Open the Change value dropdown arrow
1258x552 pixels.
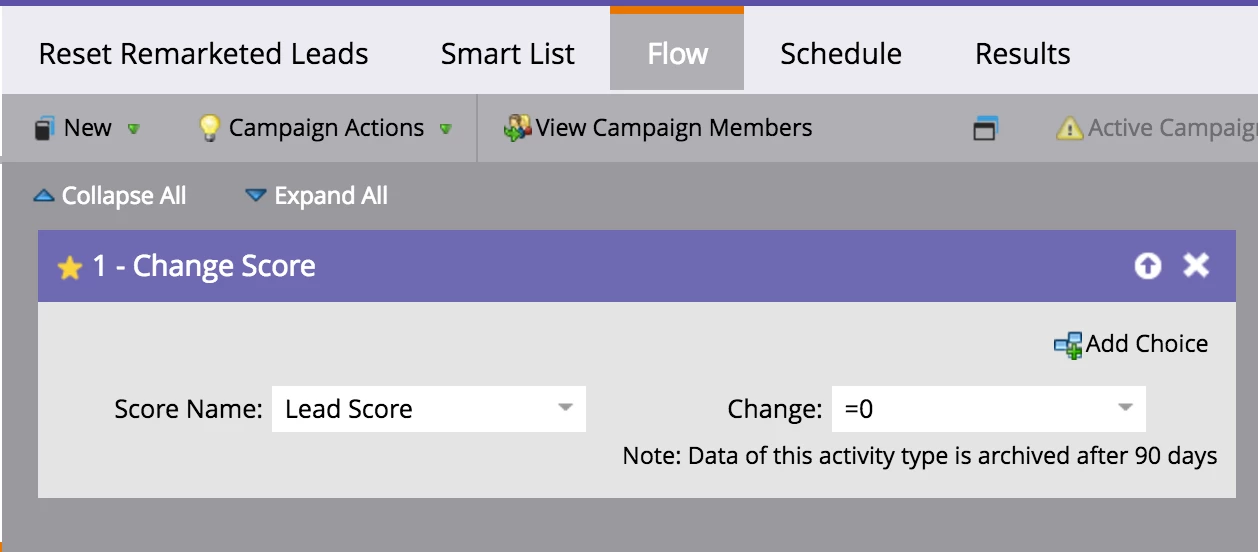click(1125, 408)
